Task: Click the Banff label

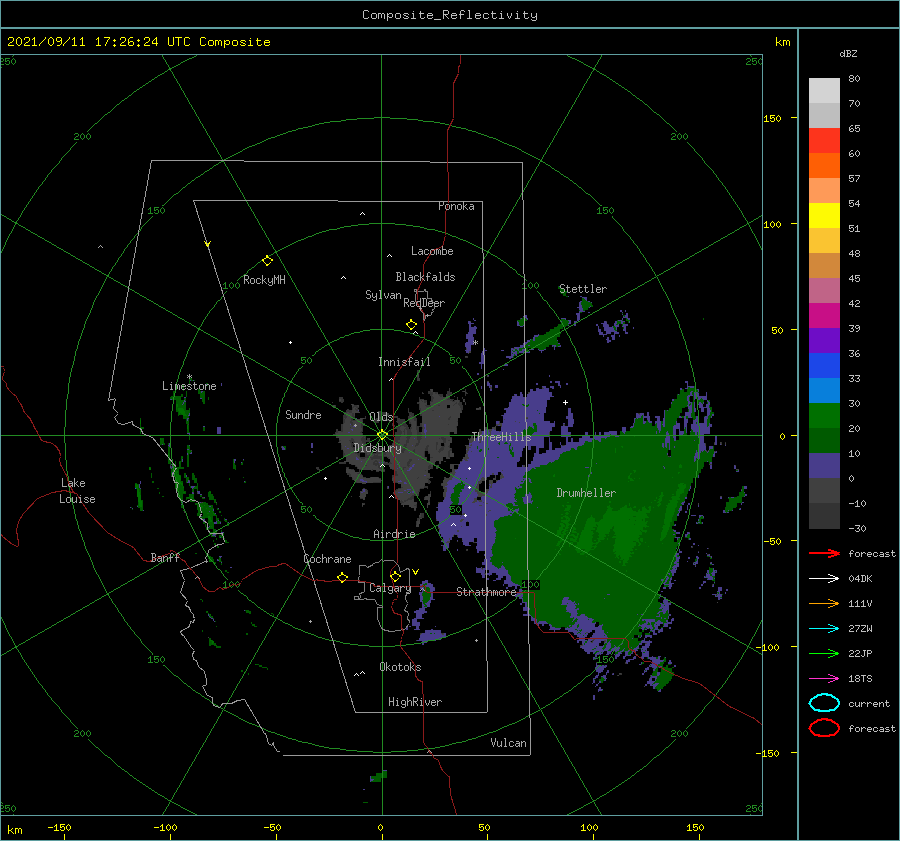Action: coord(165,557)
